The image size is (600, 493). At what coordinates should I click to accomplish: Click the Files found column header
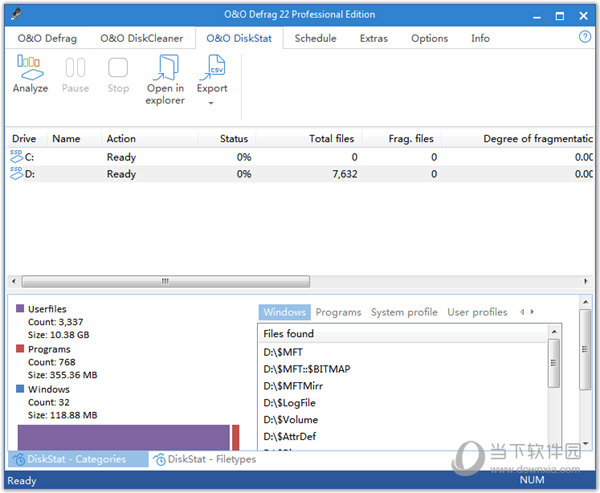click(404, 334)
